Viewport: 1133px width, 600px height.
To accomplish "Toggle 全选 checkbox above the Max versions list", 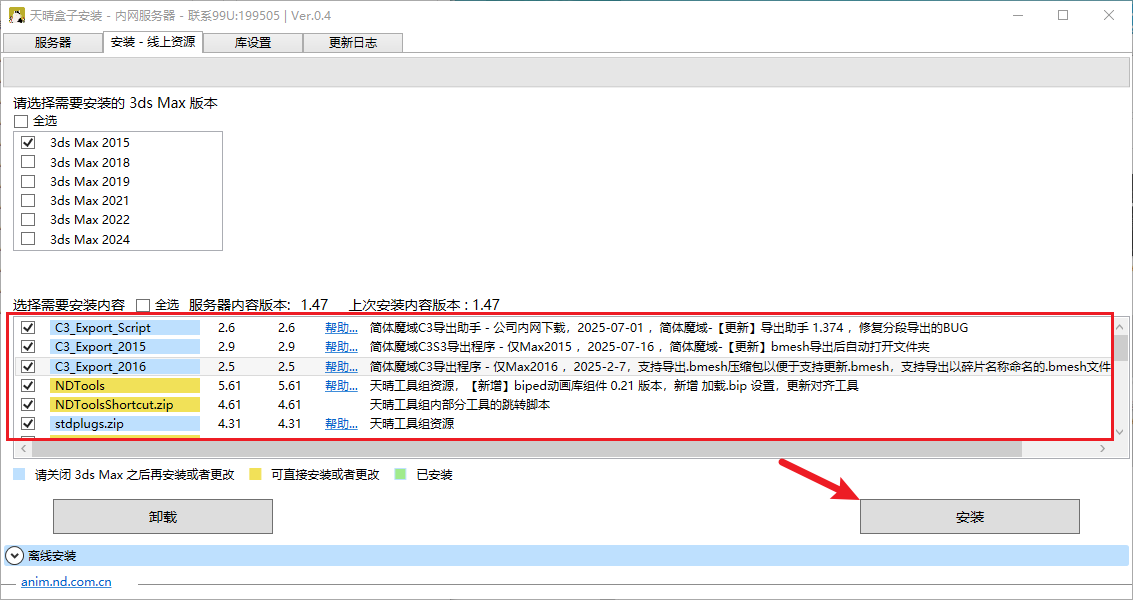I will pyautogui.click(x=21, y=121).
